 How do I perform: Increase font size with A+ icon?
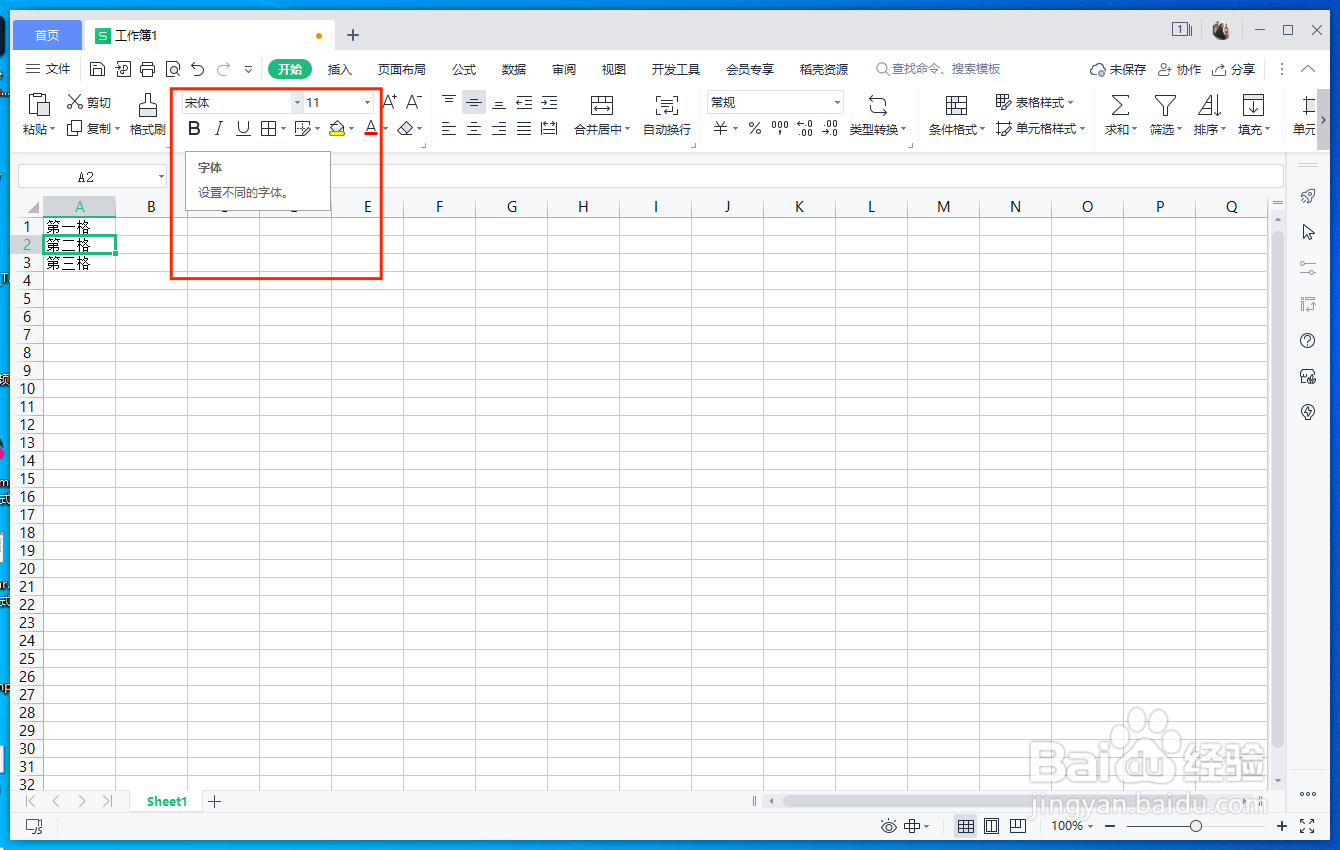388,101
